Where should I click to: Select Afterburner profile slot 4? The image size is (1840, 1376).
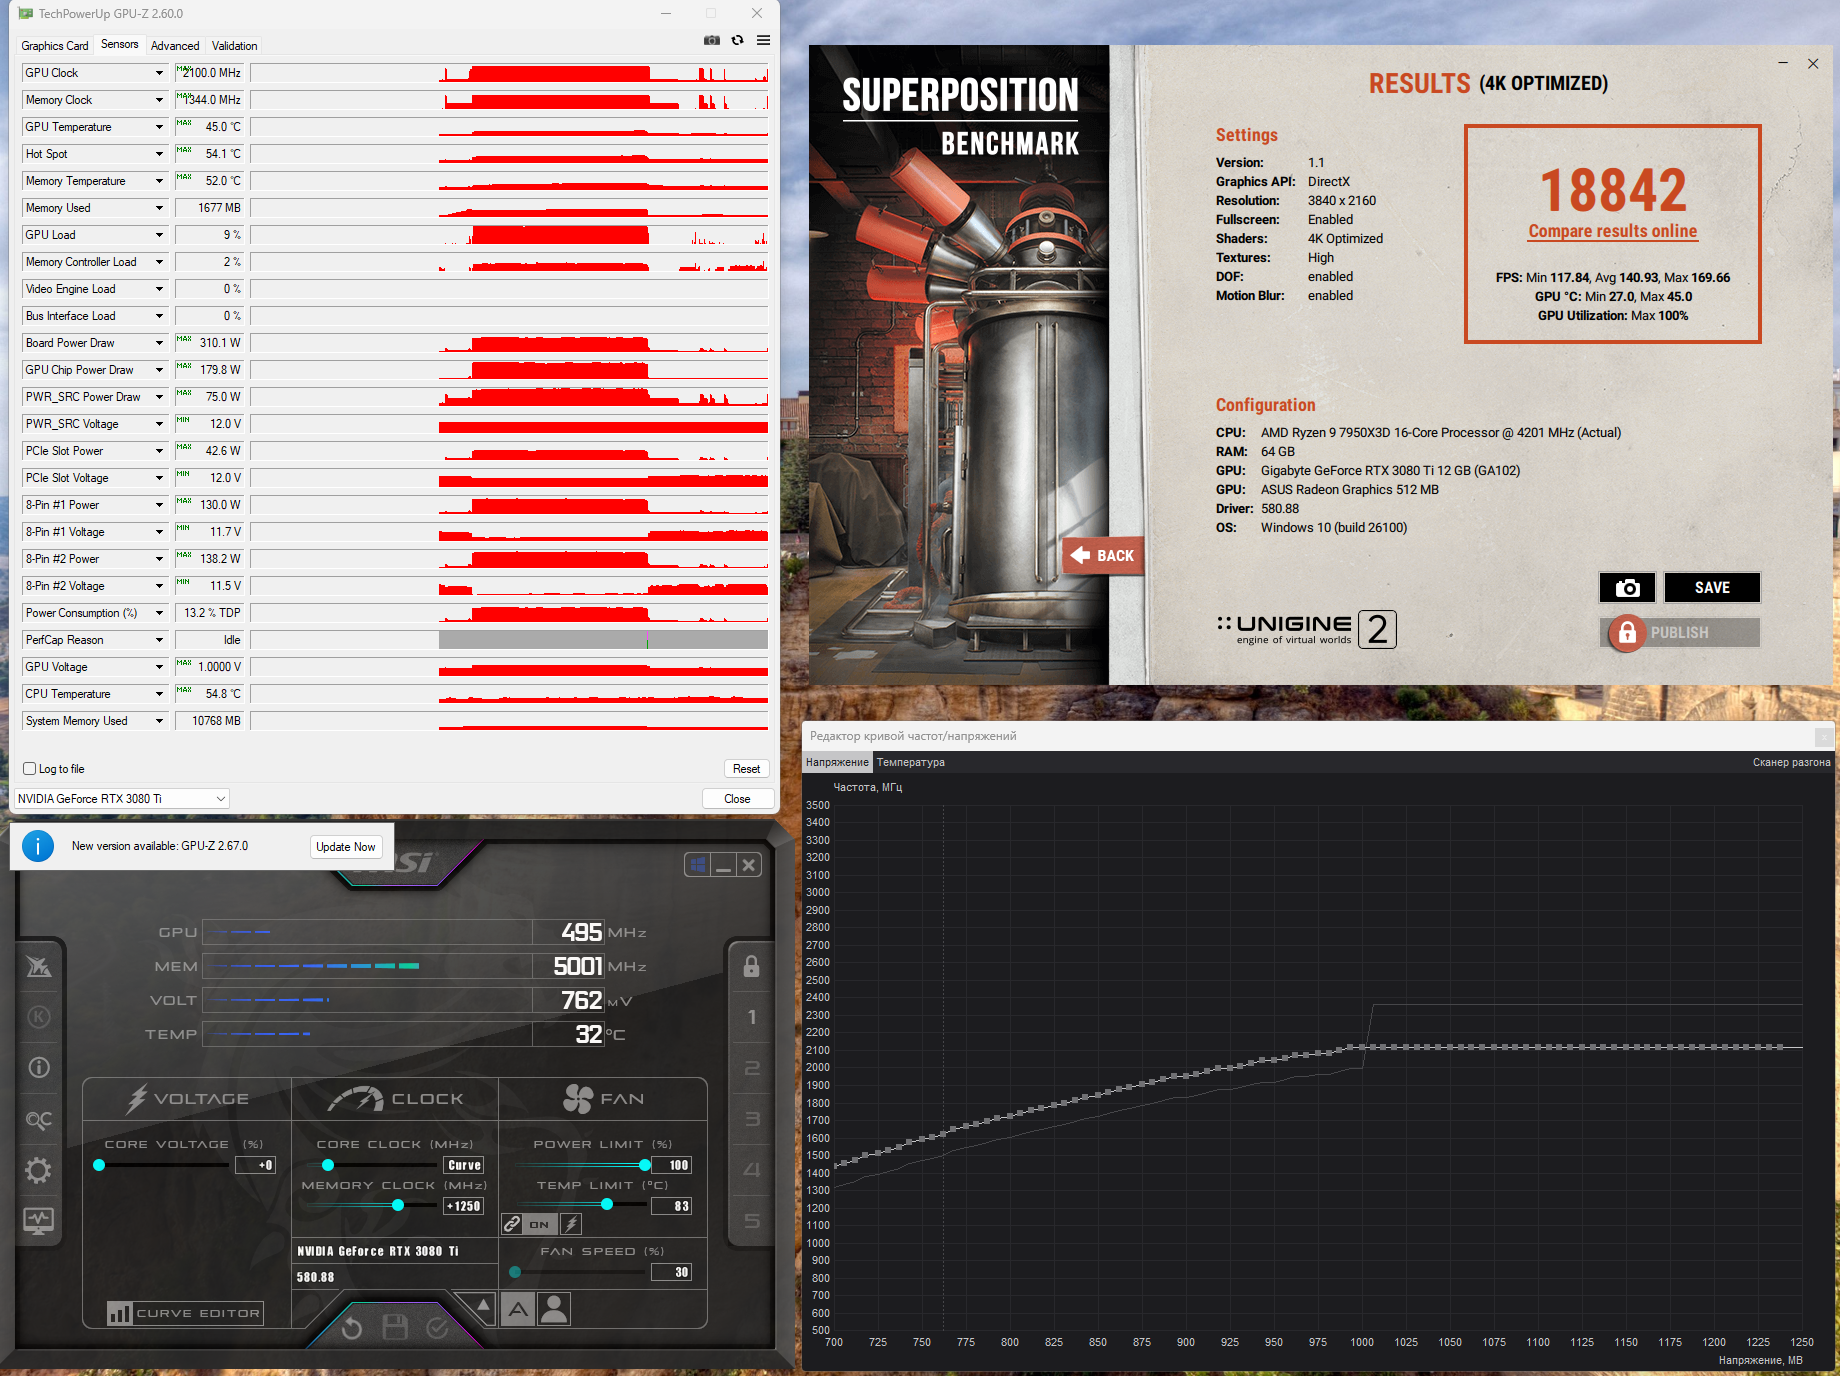pos(752,1170)
